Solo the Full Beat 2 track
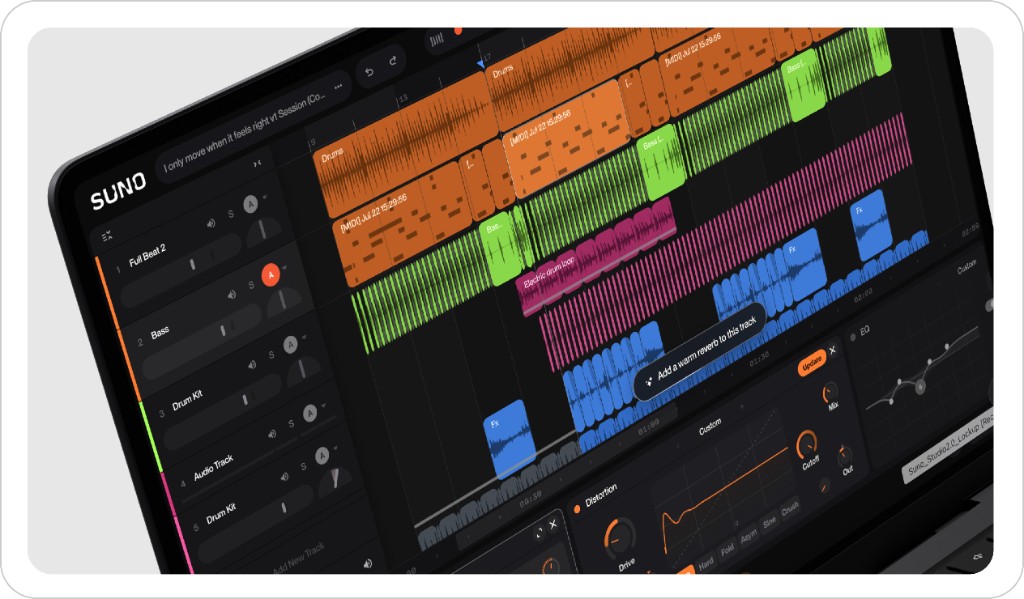The width and height of the screenshot is (1024, 599). [x=231, y=214]
